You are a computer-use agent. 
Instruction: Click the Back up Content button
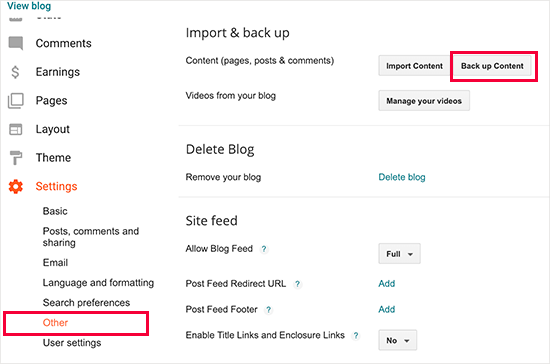pyautogui.click(x=492, y=66)
